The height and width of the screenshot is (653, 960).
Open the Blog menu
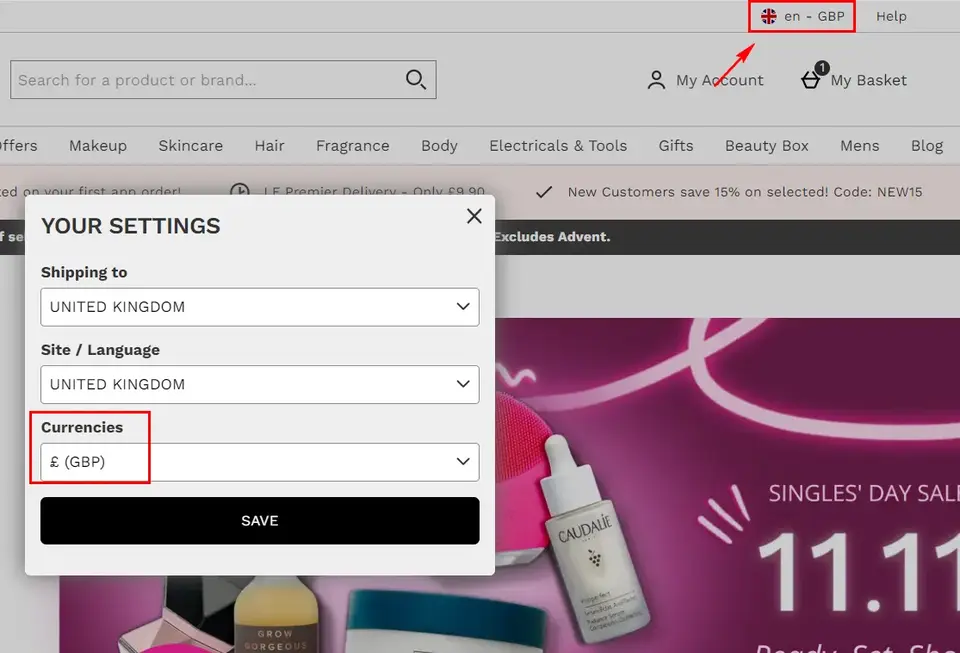pos(926,146)
